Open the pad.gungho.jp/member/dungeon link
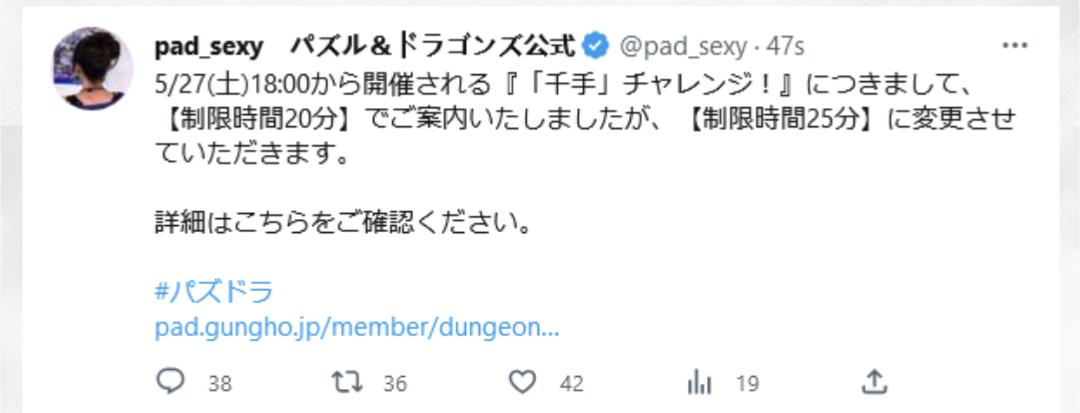Image resolution: width=1080 pixels, height=413 pixels. click(357, 328)
